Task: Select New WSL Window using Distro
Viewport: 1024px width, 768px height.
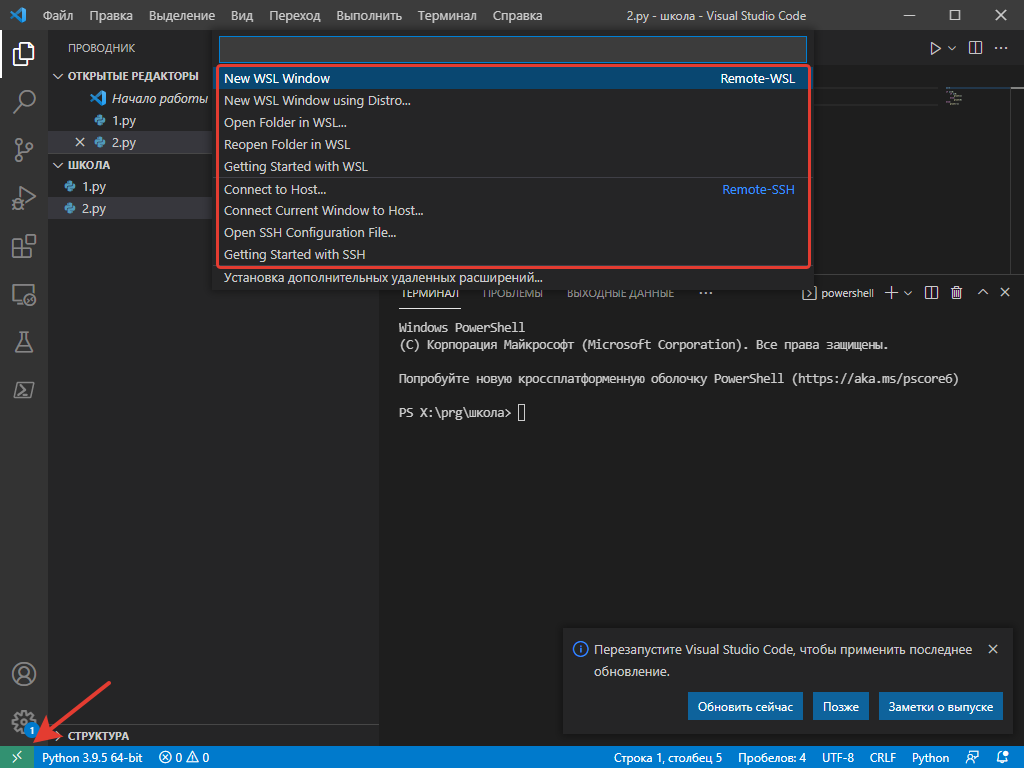Action: [513, 101]
